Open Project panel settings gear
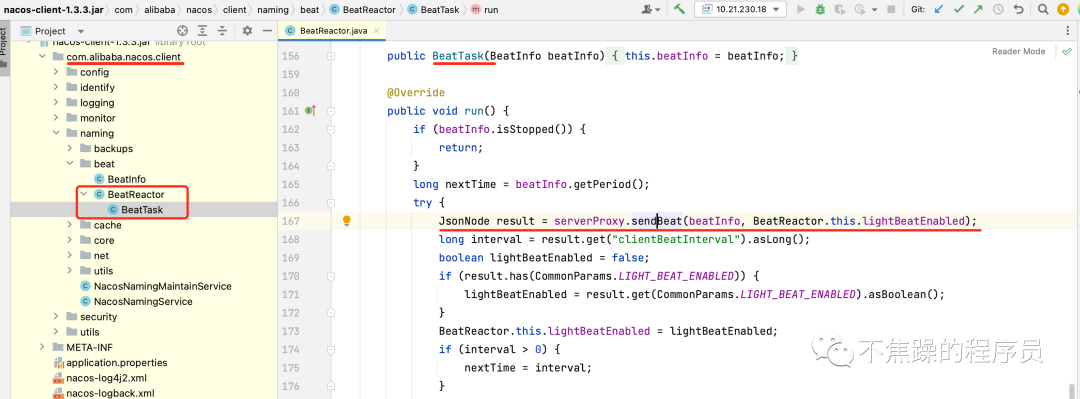This screenshot has width=1080, height=399. 248,31
